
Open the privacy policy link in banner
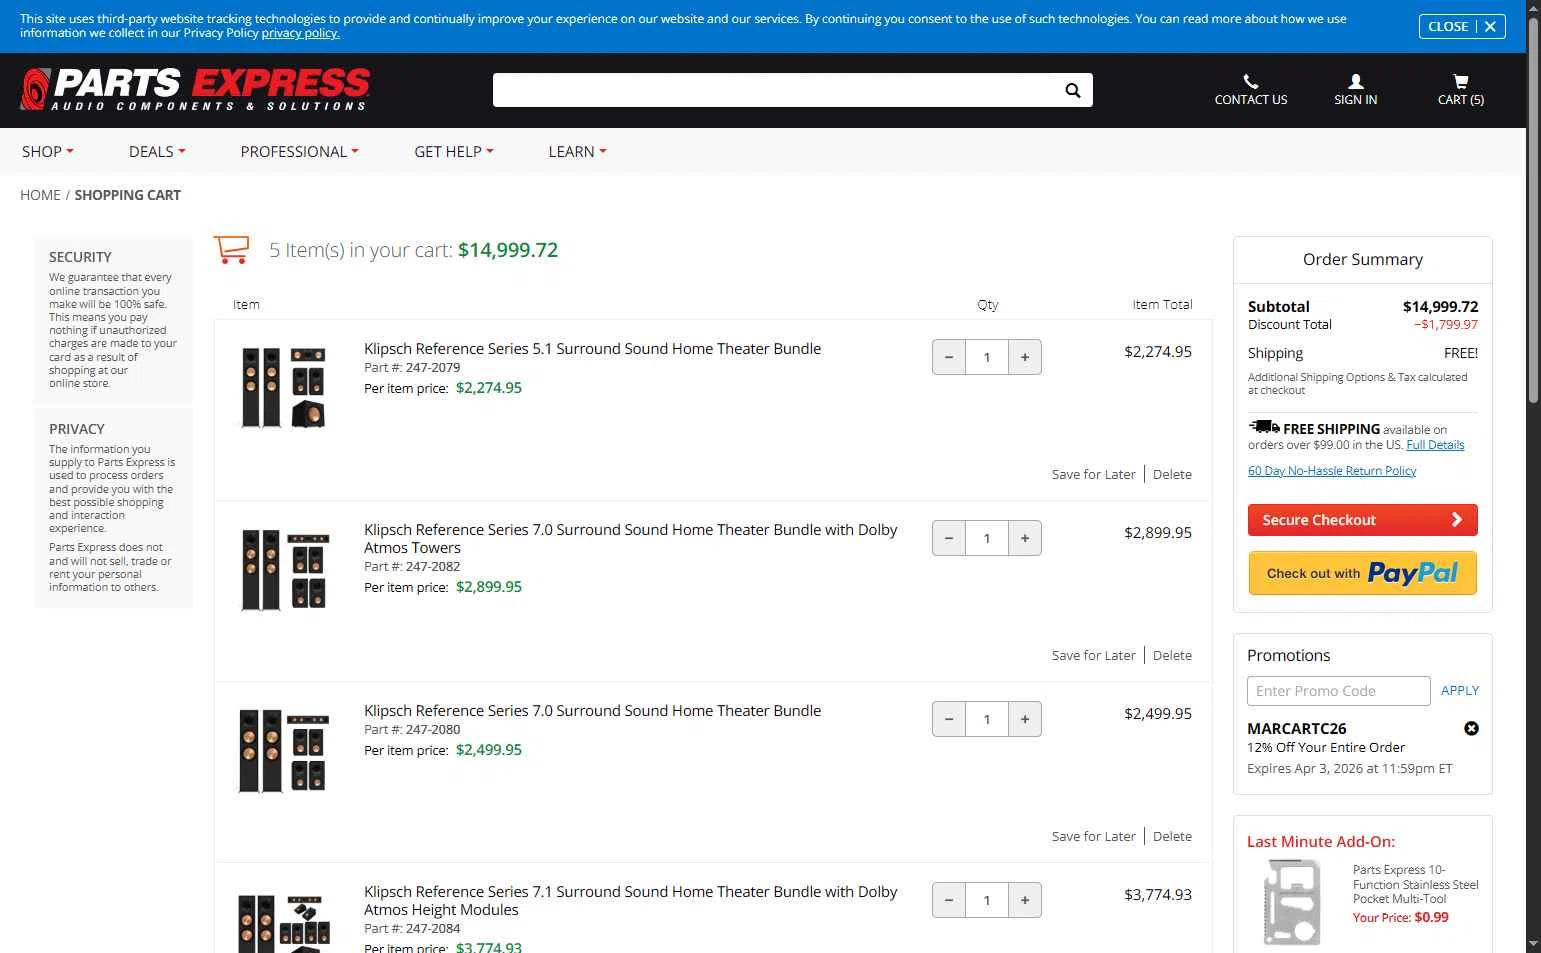[300, 33]
